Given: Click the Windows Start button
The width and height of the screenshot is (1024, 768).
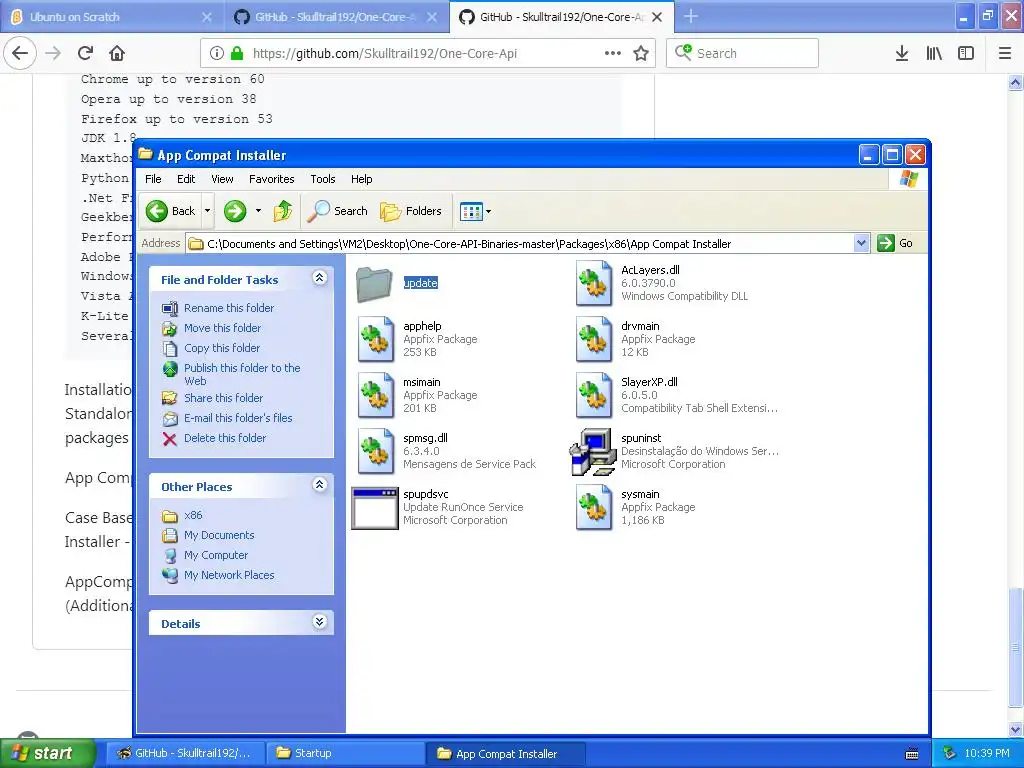Looking at the screenshot, I should 48,753.
